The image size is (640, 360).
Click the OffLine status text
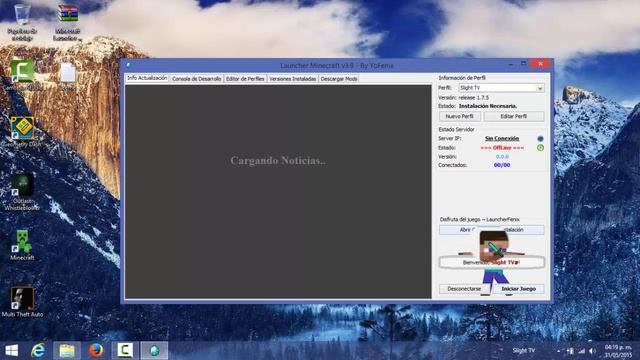pos(502,148)
